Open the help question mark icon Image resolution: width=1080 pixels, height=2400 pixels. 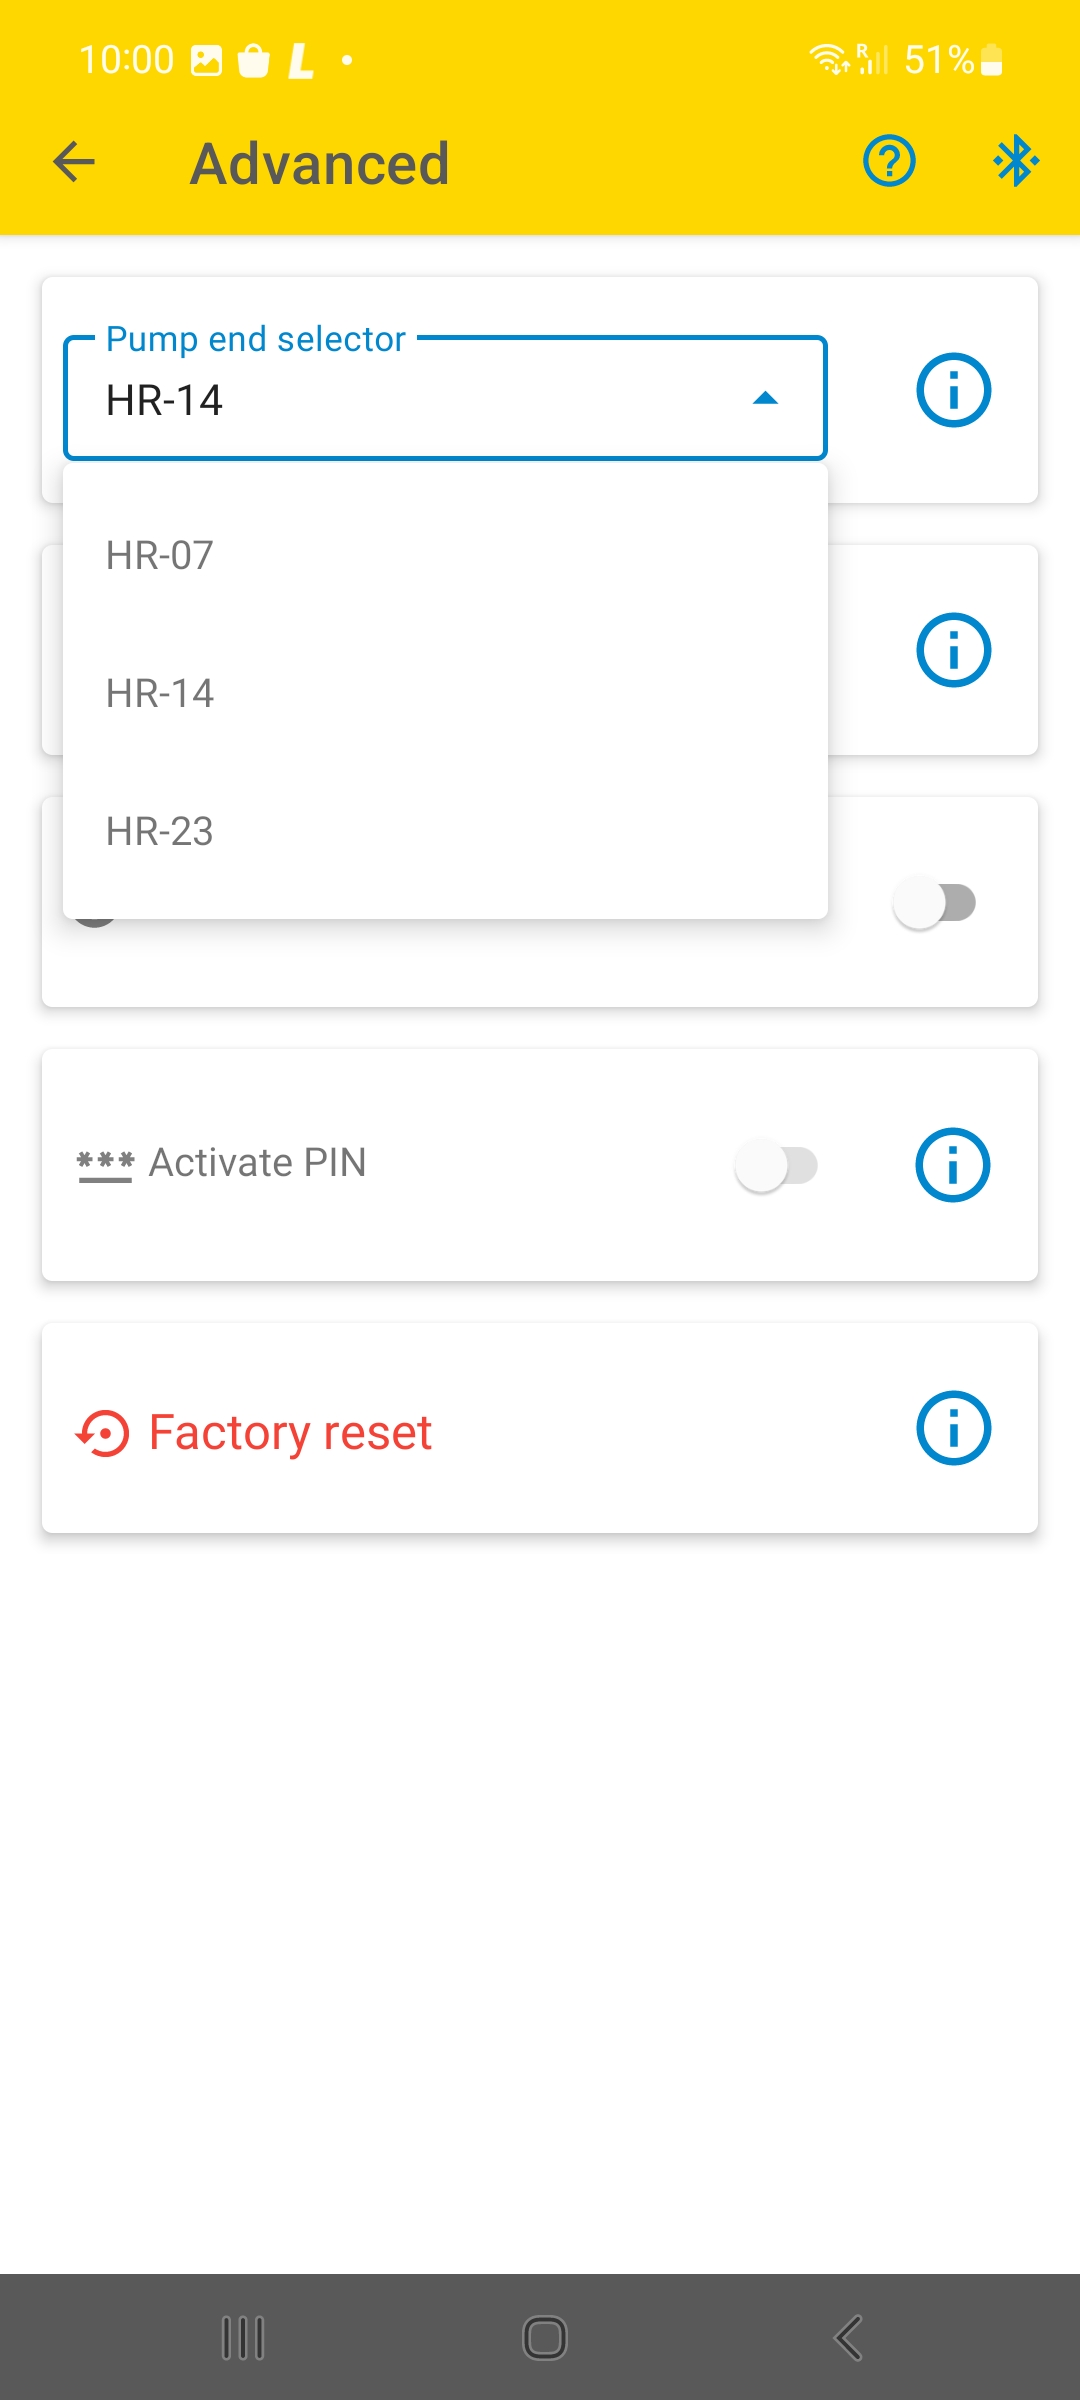click(889, 161)
